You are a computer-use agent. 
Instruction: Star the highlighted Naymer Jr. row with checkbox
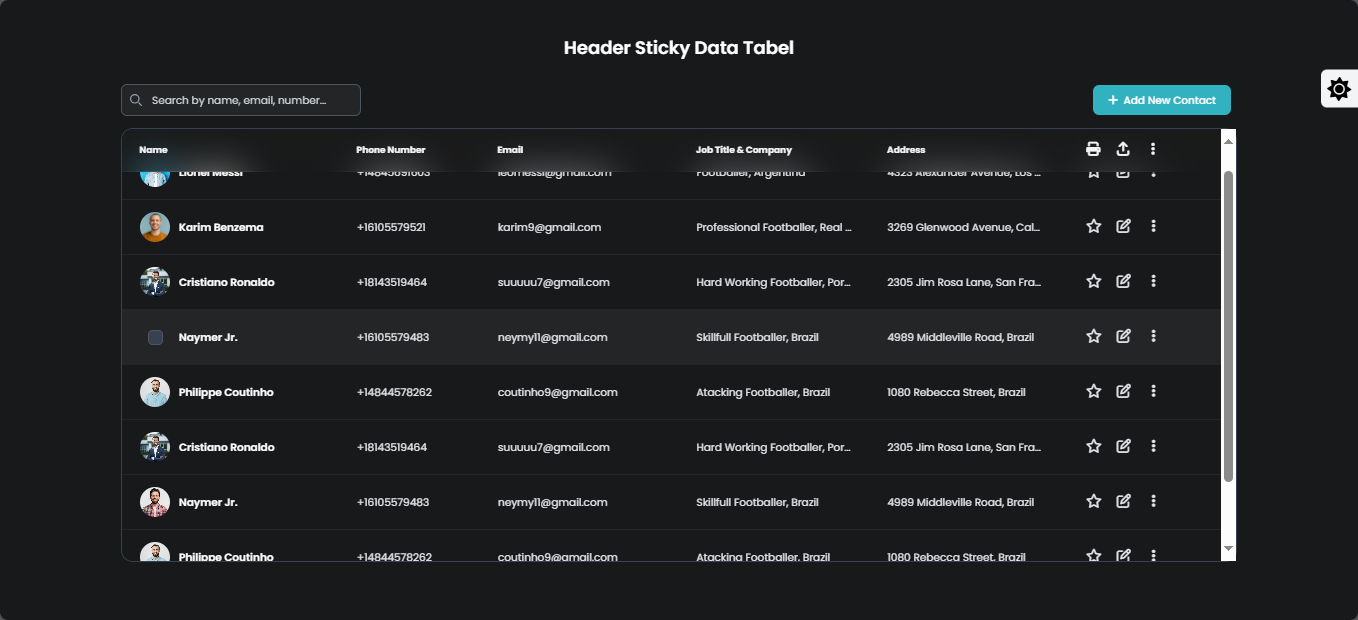1093,336
